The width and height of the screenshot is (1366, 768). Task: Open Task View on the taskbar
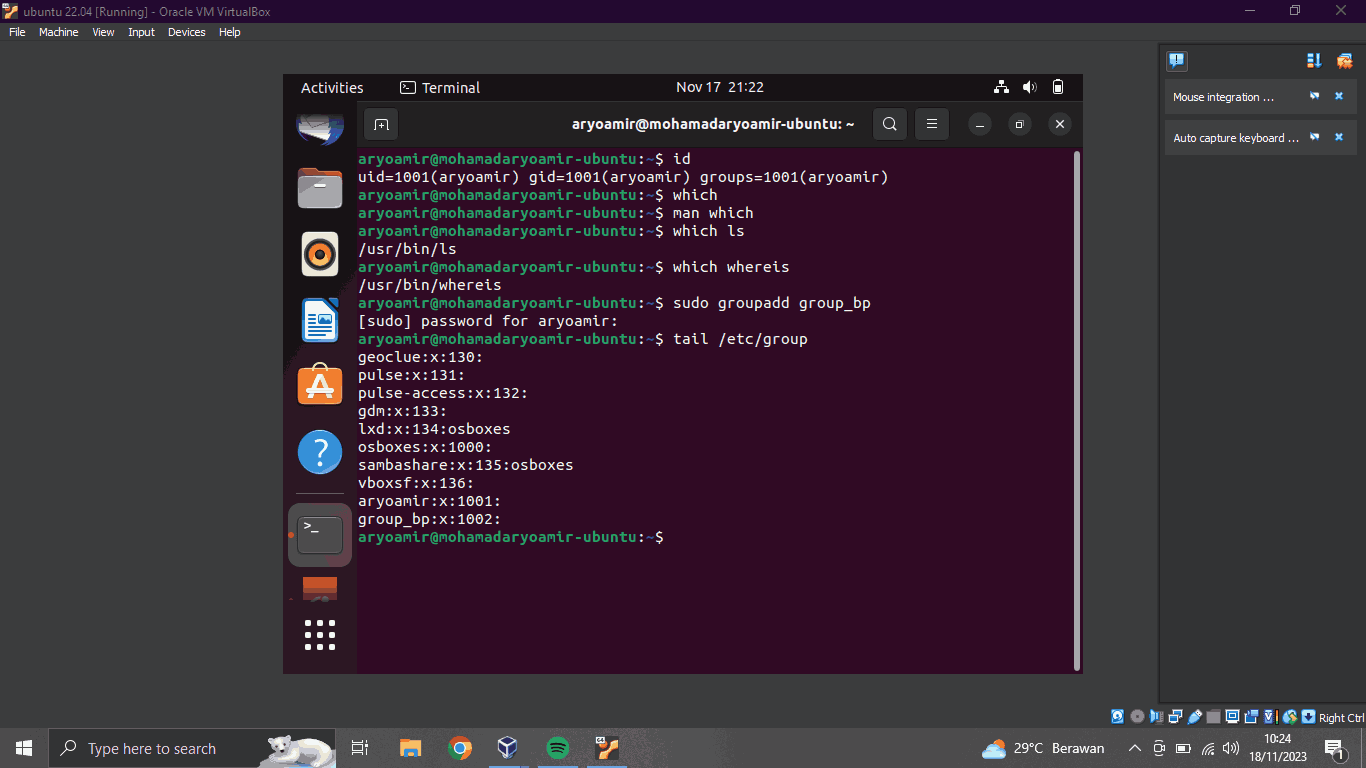[x=360, y=748]
